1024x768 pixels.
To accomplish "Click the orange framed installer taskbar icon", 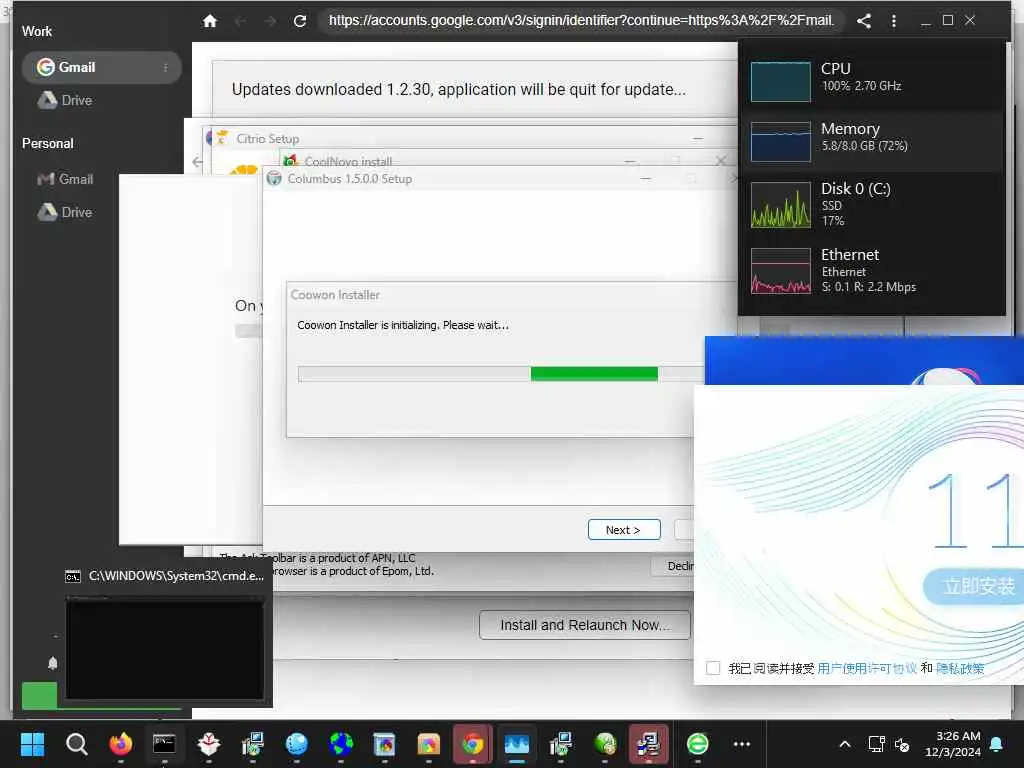I will pos(428,744).
